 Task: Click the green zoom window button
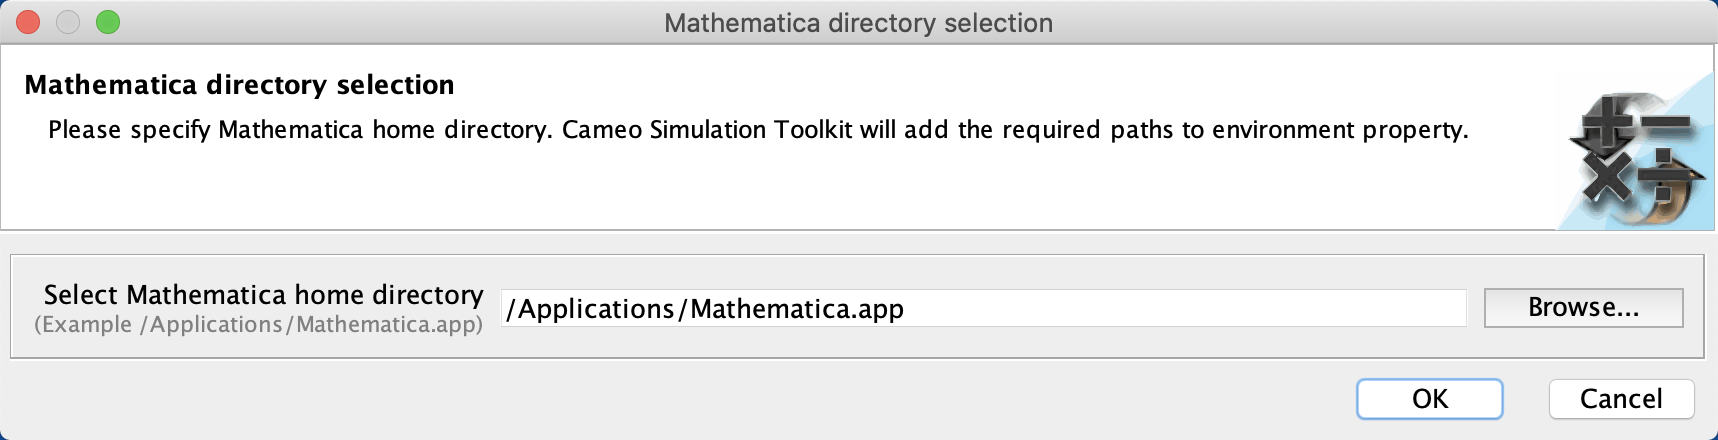point(108,22)
